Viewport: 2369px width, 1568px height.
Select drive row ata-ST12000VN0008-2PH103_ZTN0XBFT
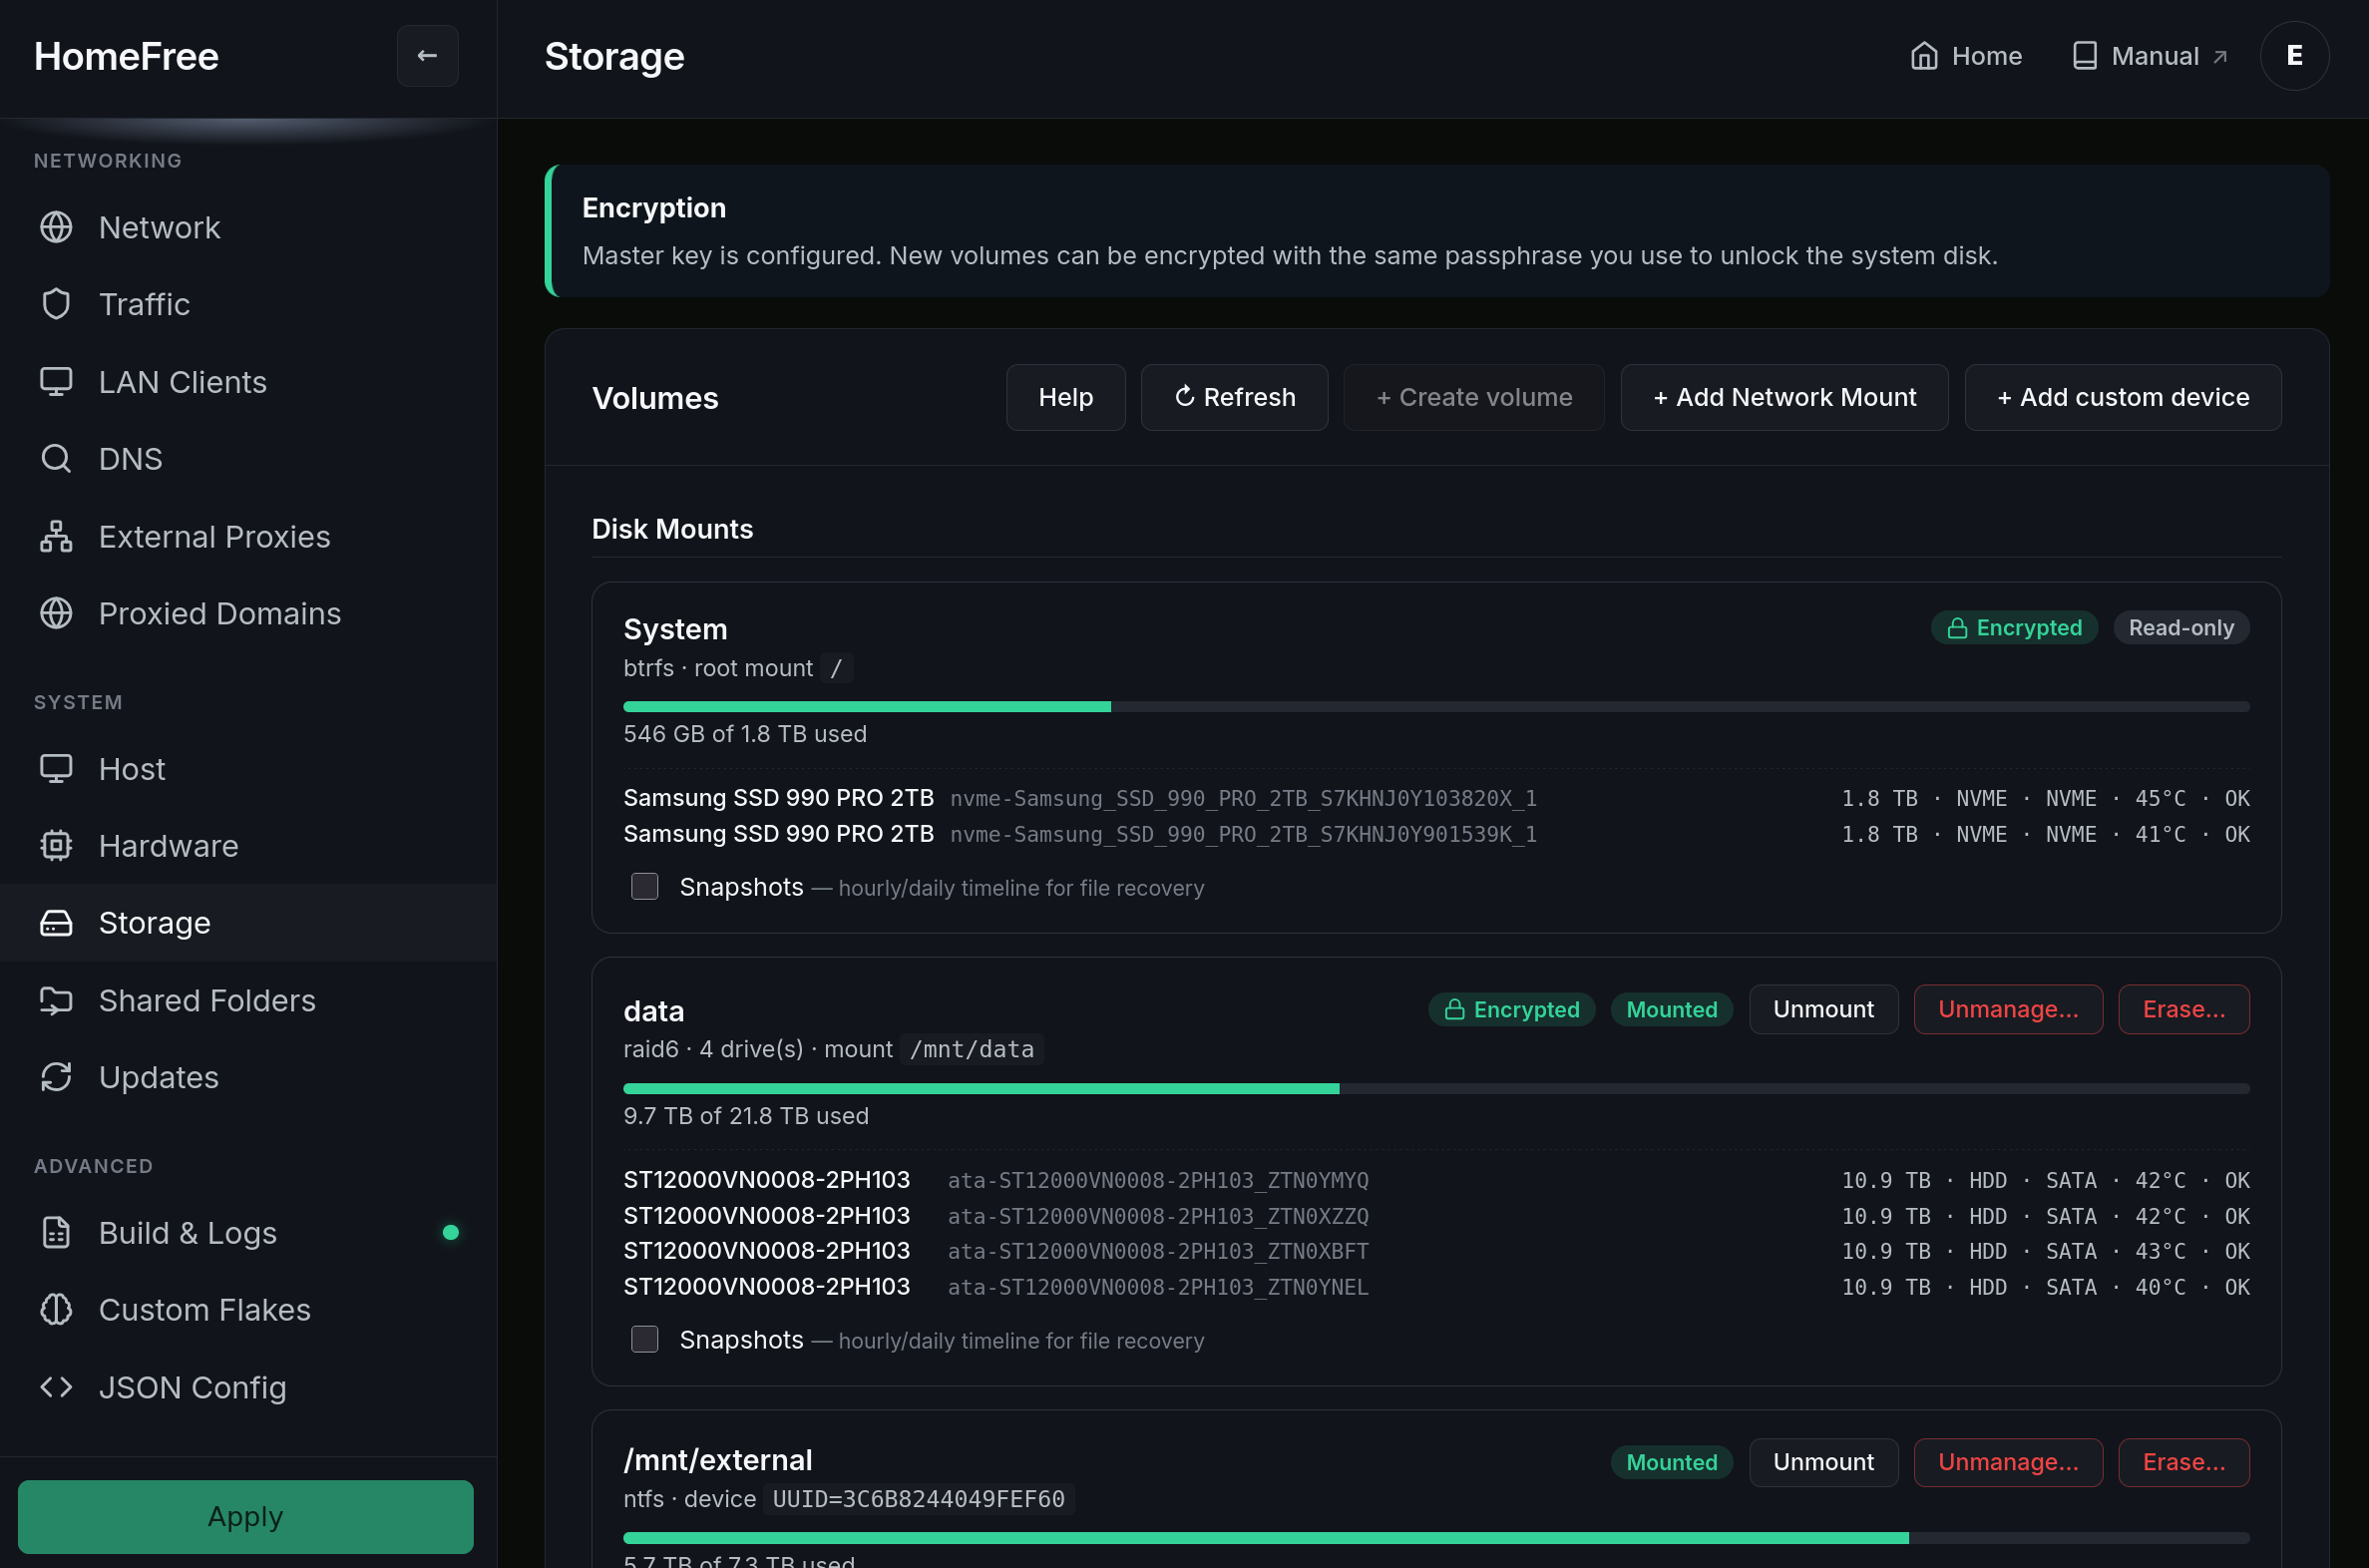pyautogui.click(x=1436, y=1251)
